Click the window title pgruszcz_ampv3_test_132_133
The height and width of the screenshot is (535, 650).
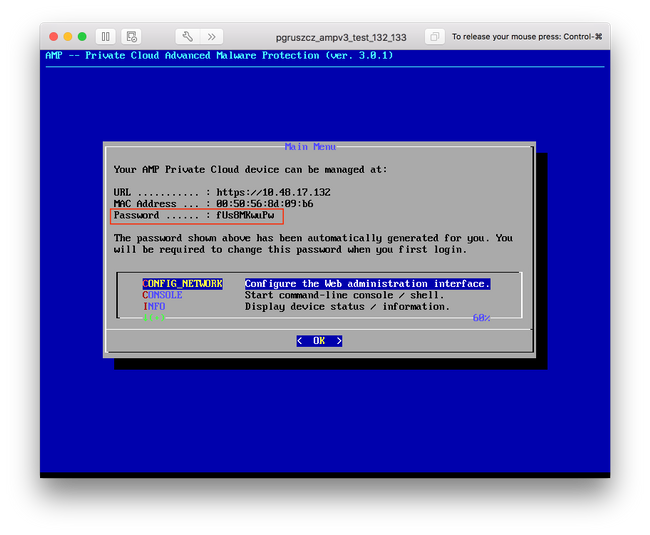[x=341, y=37]
